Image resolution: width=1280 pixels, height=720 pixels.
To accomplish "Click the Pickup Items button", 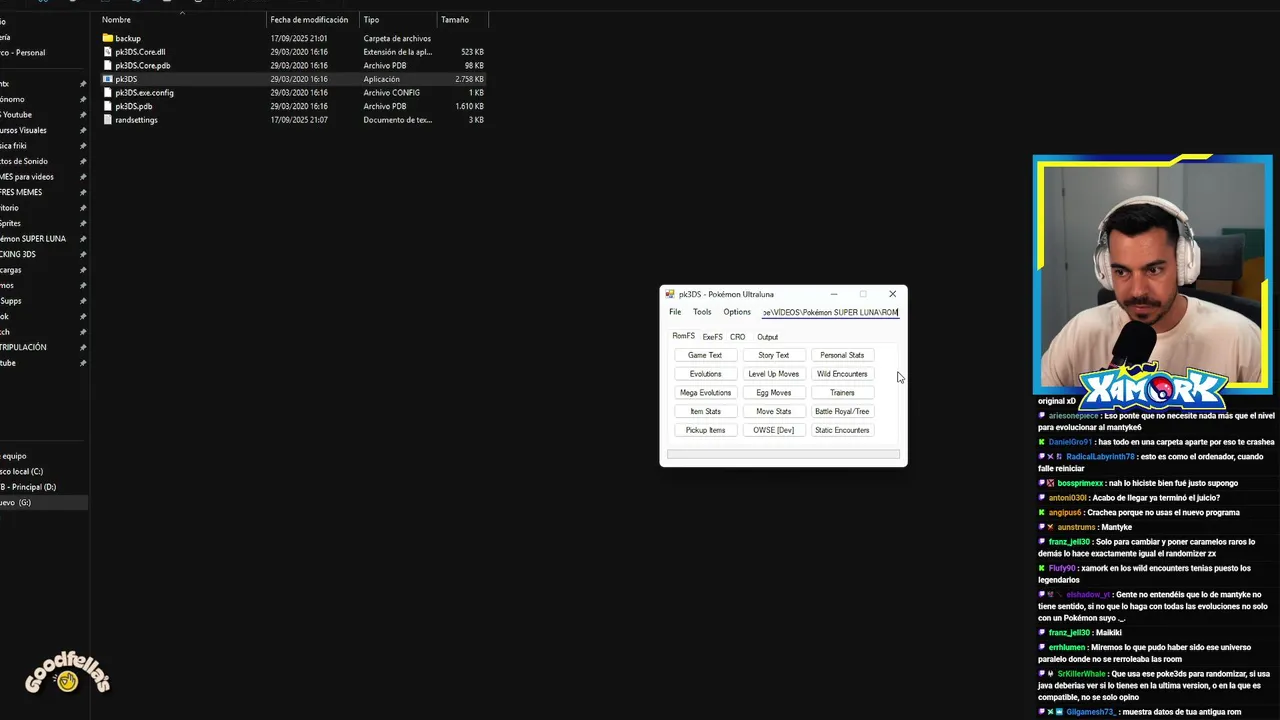I will click(x=705, y=430).
